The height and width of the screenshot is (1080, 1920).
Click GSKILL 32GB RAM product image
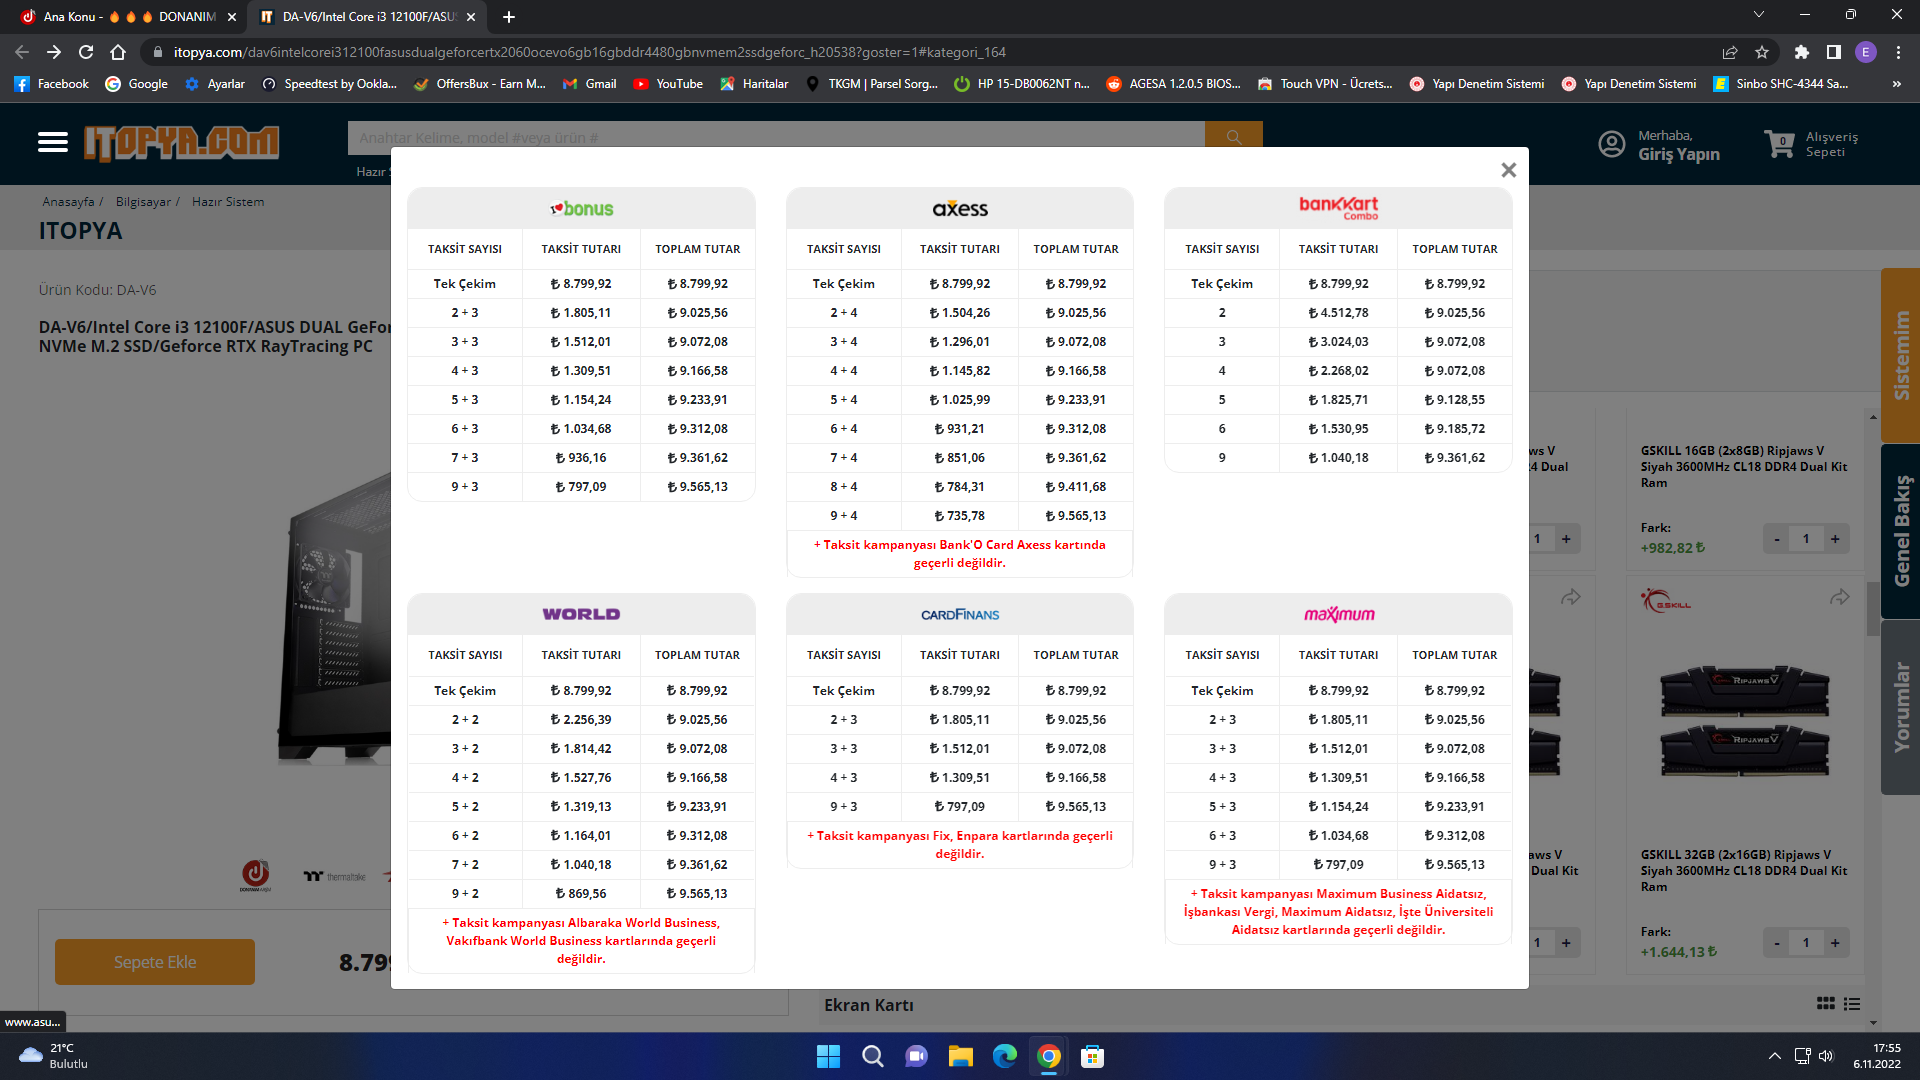(1745, 720)
